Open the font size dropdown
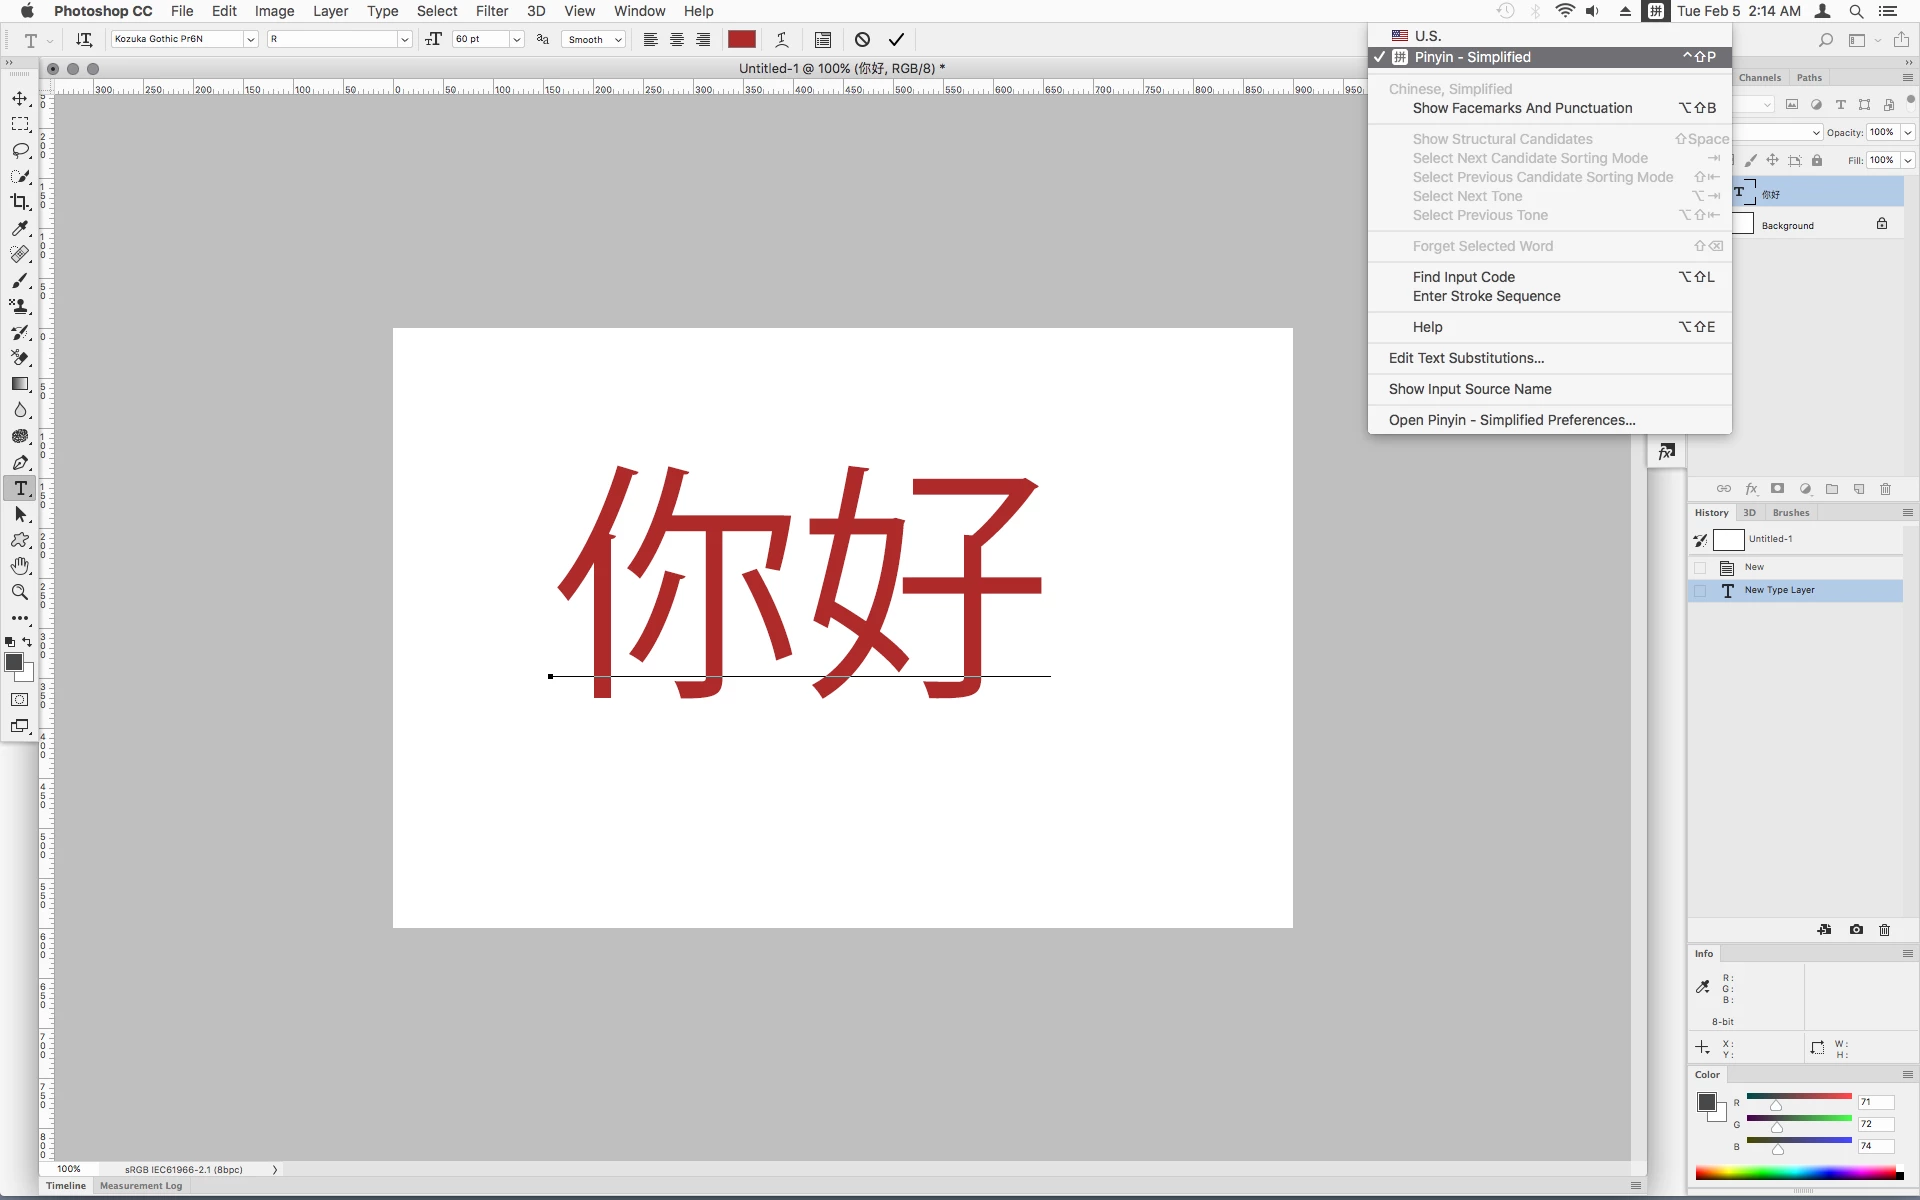The width and height of the screenshot is (1920, 1200). [x=516, y=40]
